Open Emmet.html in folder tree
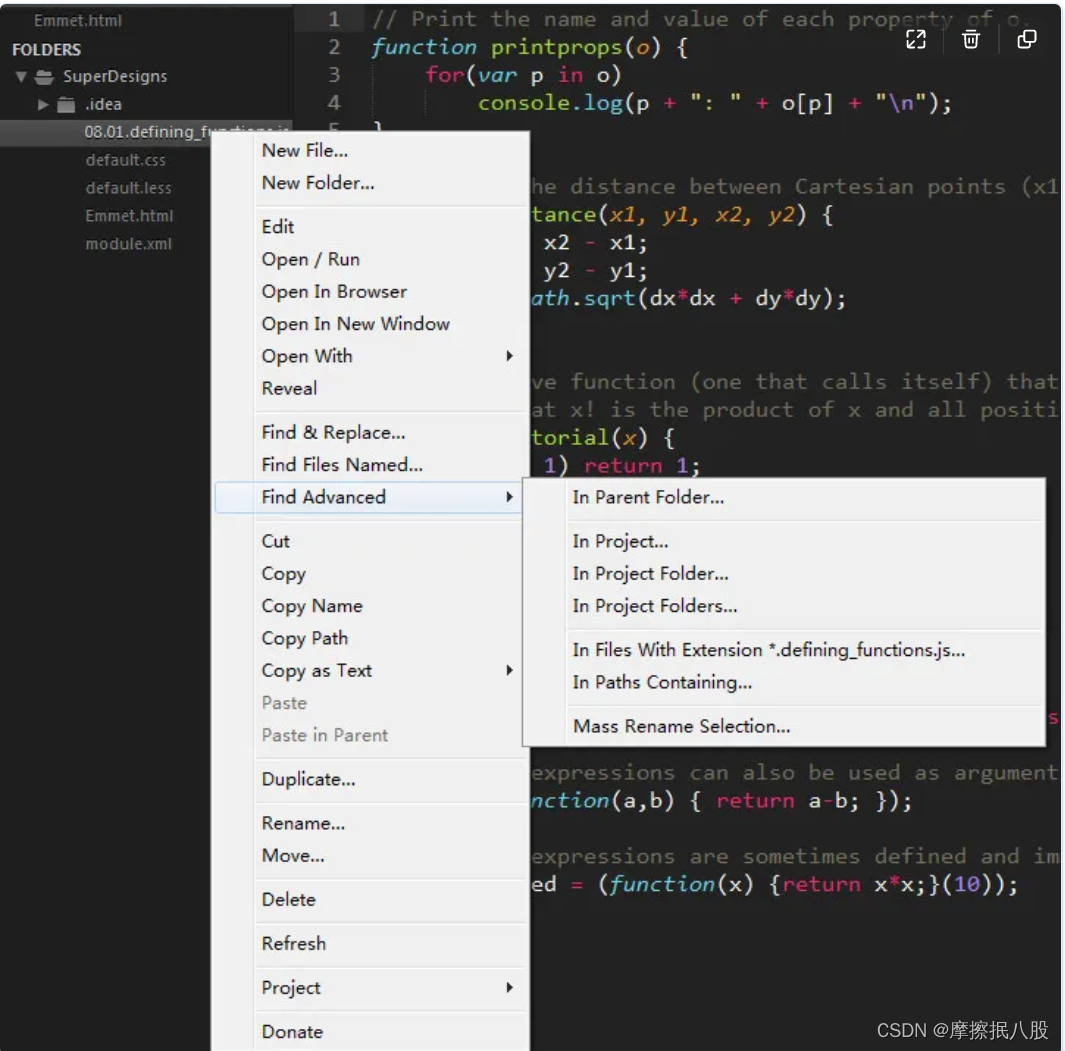Screen dimensions: 1065x1051 [129, 216]
